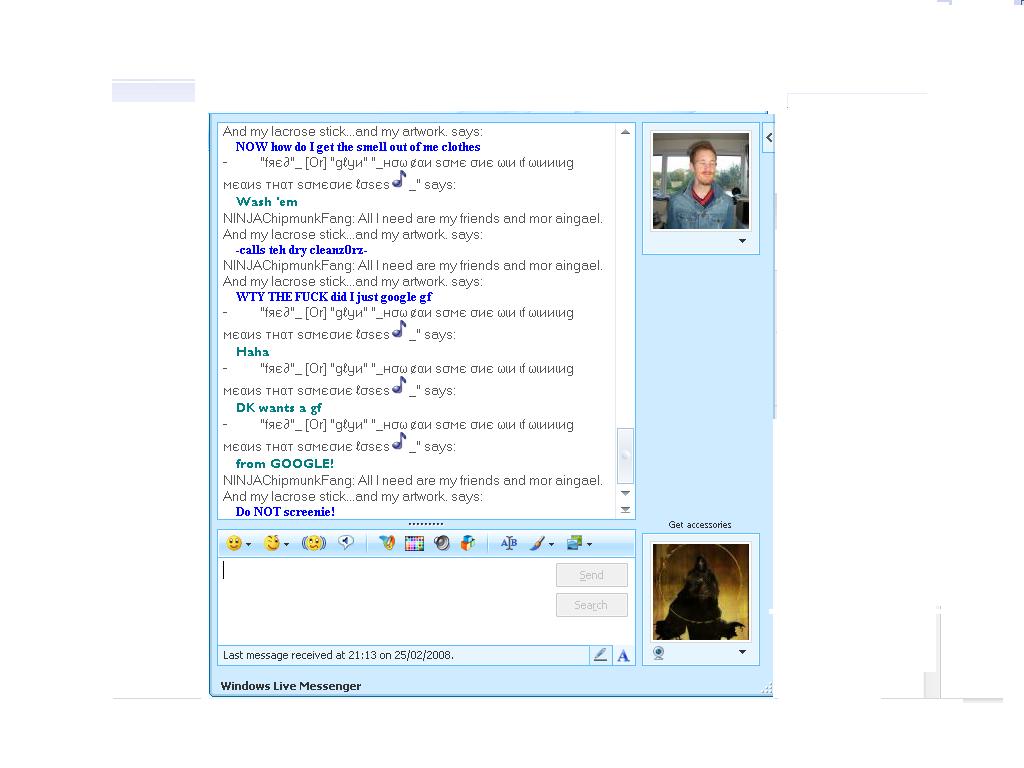Image resolution: width=1024 pixels, height=768 pixels.
Task: Click the colored cubes icon in the toolbar
Action: [468, 543]
